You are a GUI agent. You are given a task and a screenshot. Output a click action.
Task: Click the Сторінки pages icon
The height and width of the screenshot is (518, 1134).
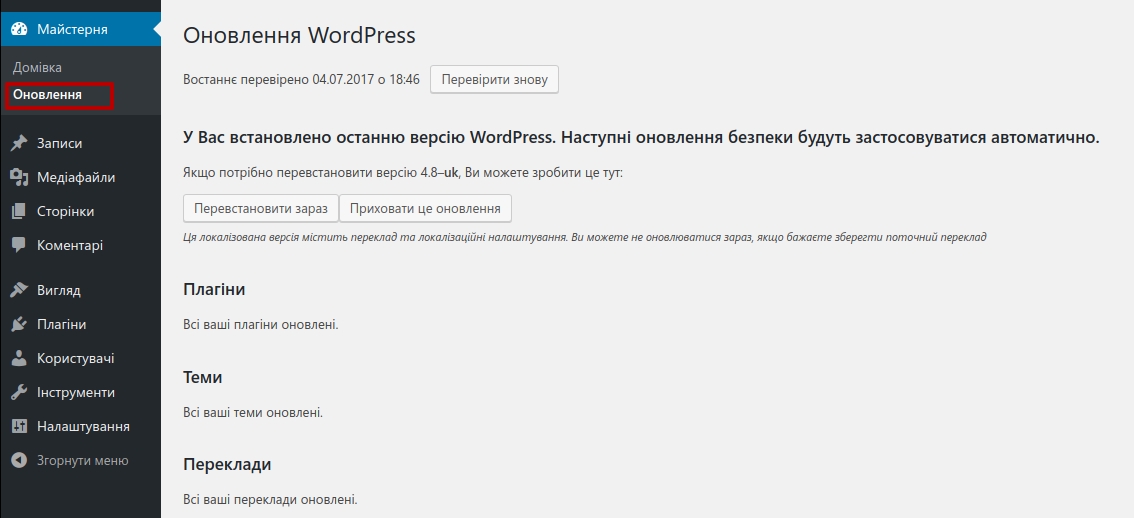(x=19, y=211)
